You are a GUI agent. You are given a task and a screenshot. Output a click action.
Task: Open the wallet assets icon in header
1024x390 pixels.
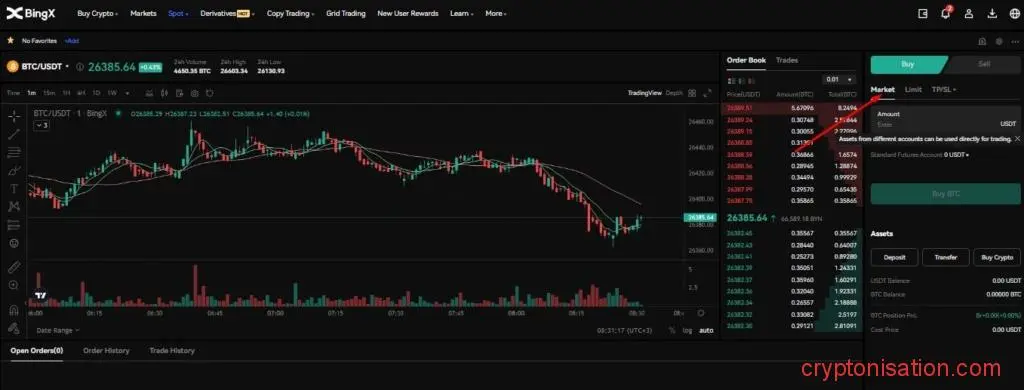923,13
